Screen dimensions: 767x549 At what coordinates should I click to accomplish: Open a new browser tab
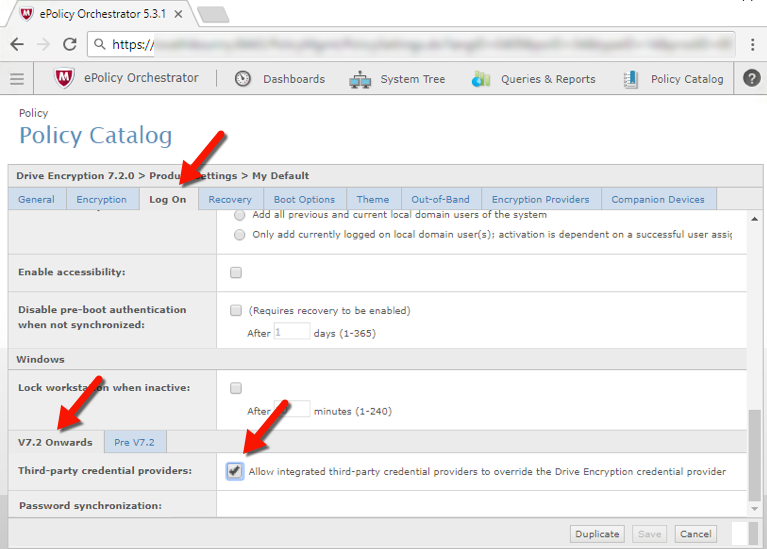tap(213, 15)
